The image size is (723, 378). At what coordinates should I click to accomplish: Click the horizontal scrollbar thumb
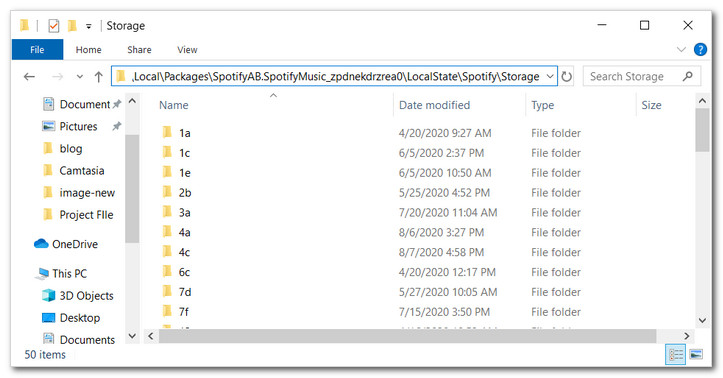408,336
